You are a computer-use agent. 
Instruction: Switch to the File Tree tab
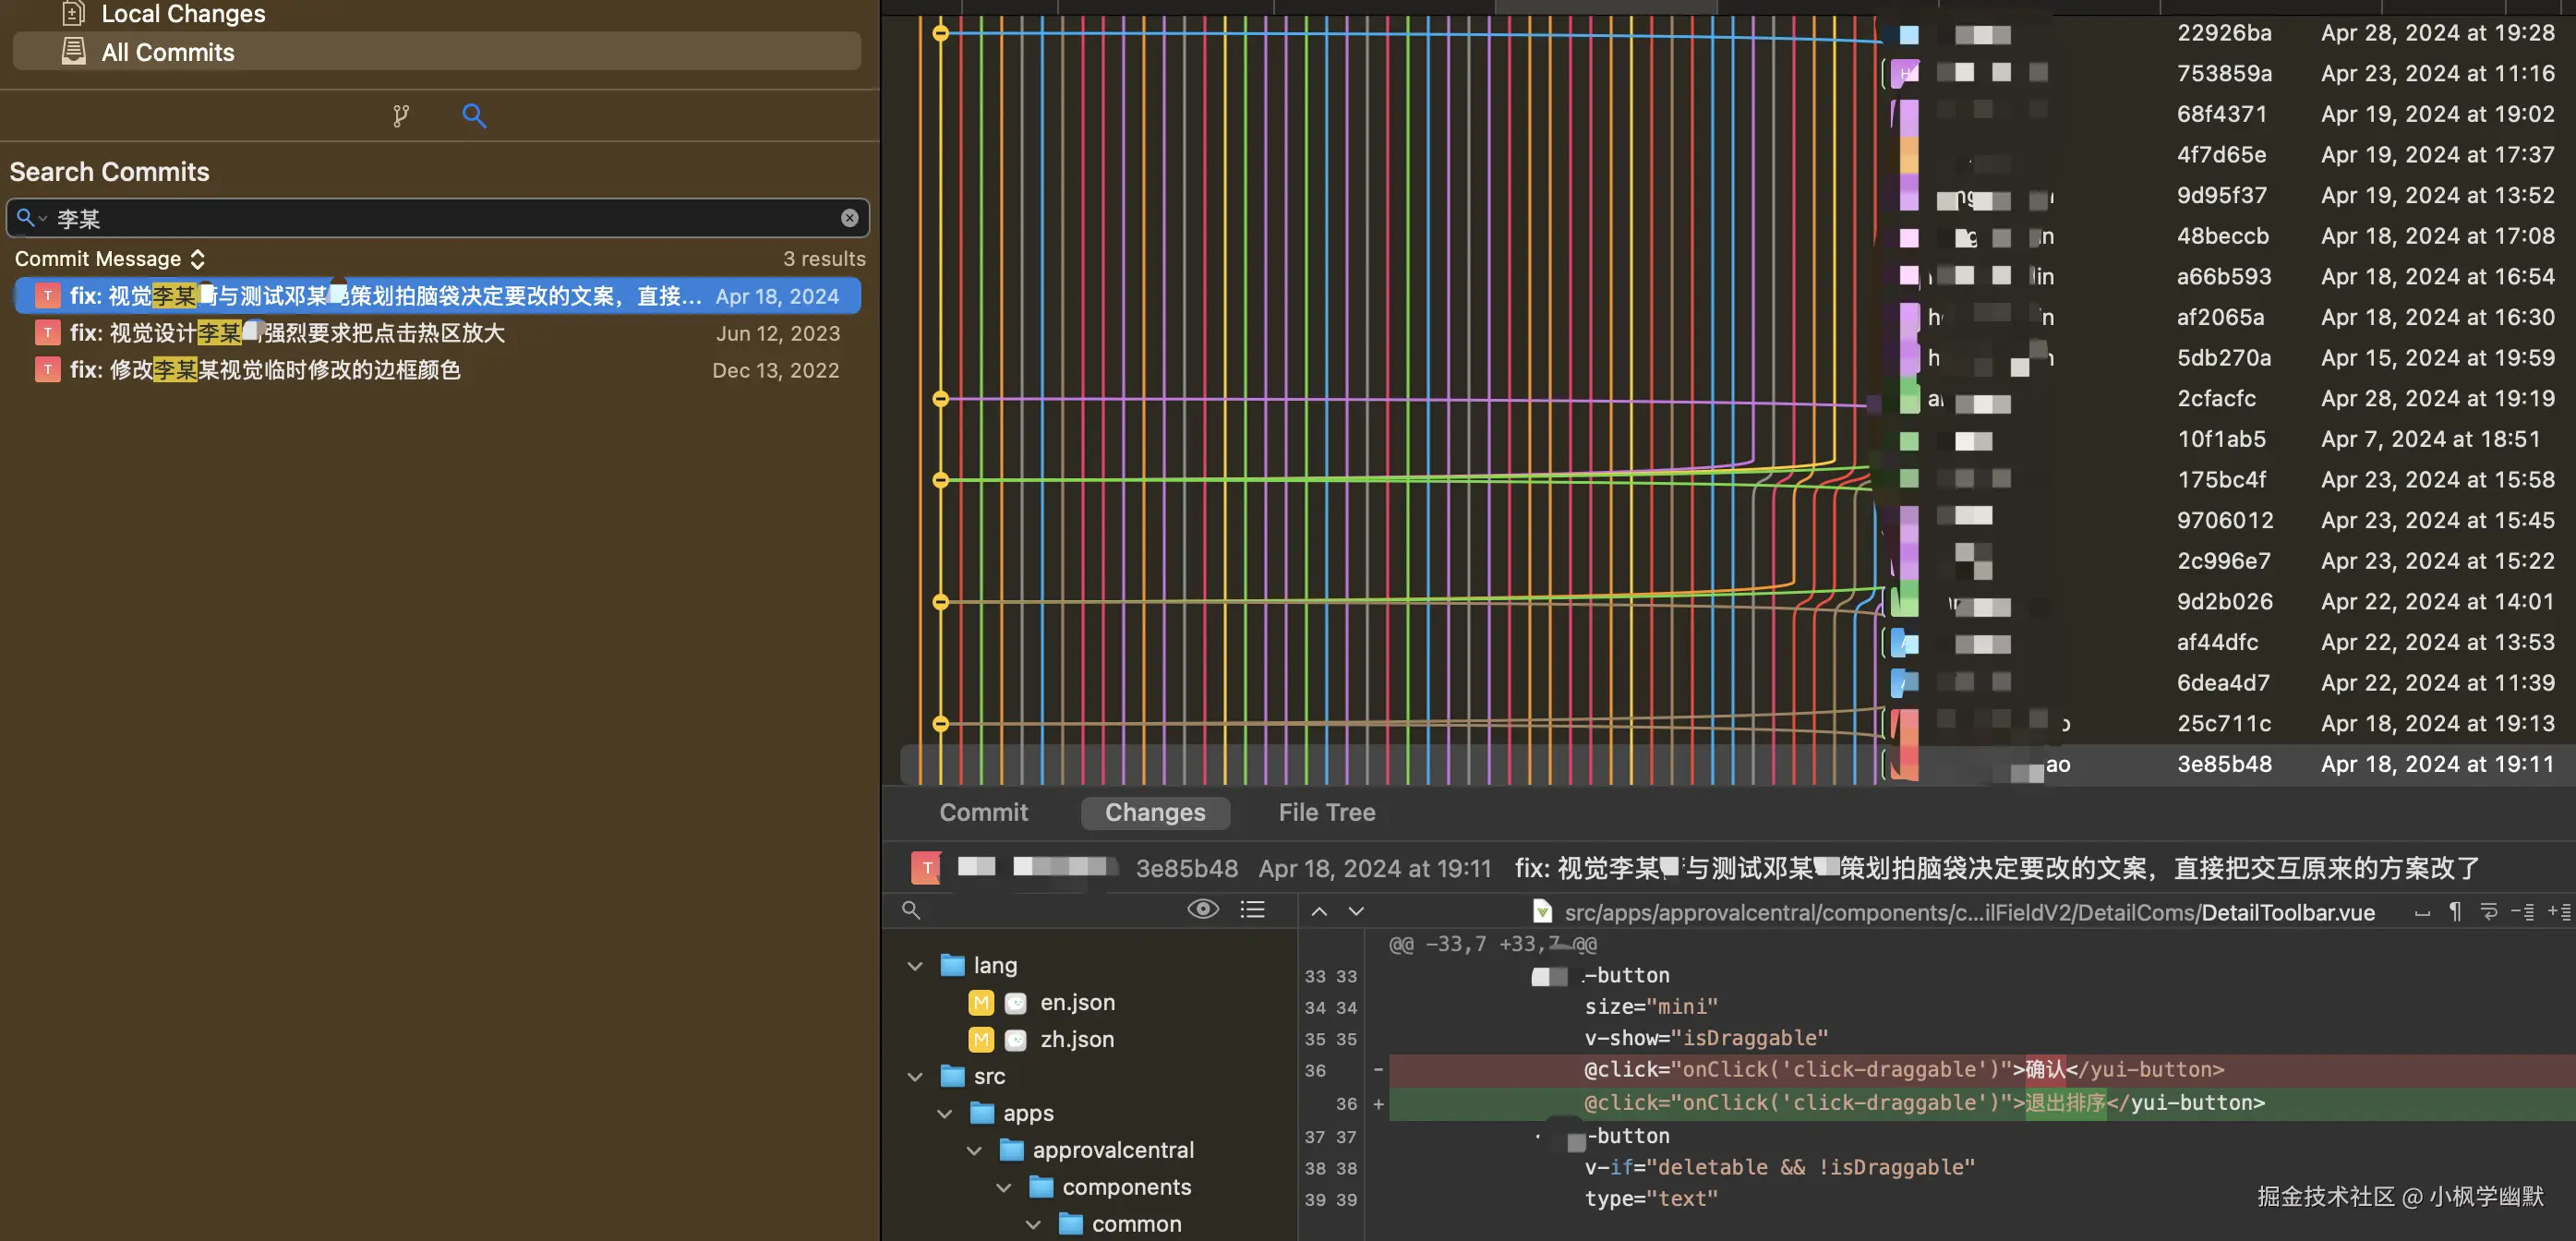[x=1326, y=812]
